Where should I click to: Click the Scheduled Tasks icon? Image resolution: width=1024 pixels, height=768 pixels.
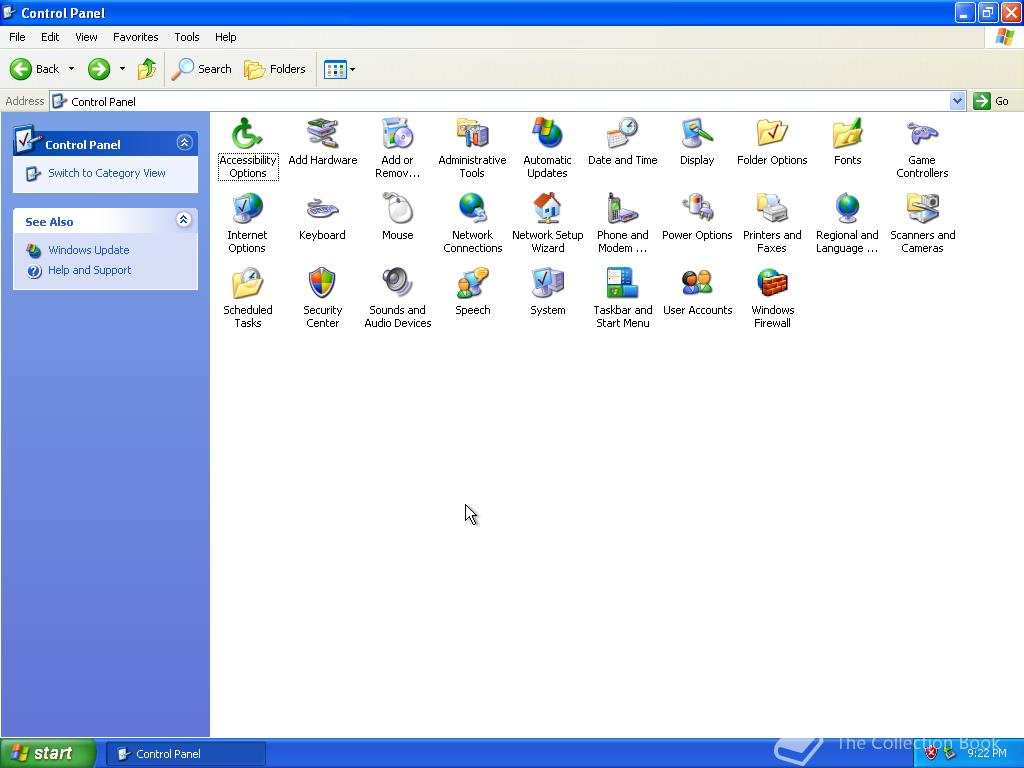pyautogui.click(x=247, y=283)
